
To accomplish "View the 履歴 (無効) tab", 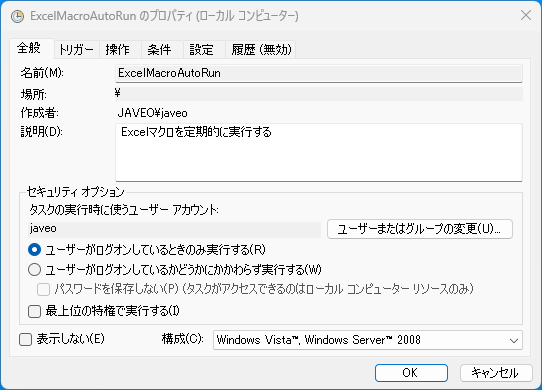I will pyautogui.click(x=261, y=49).
